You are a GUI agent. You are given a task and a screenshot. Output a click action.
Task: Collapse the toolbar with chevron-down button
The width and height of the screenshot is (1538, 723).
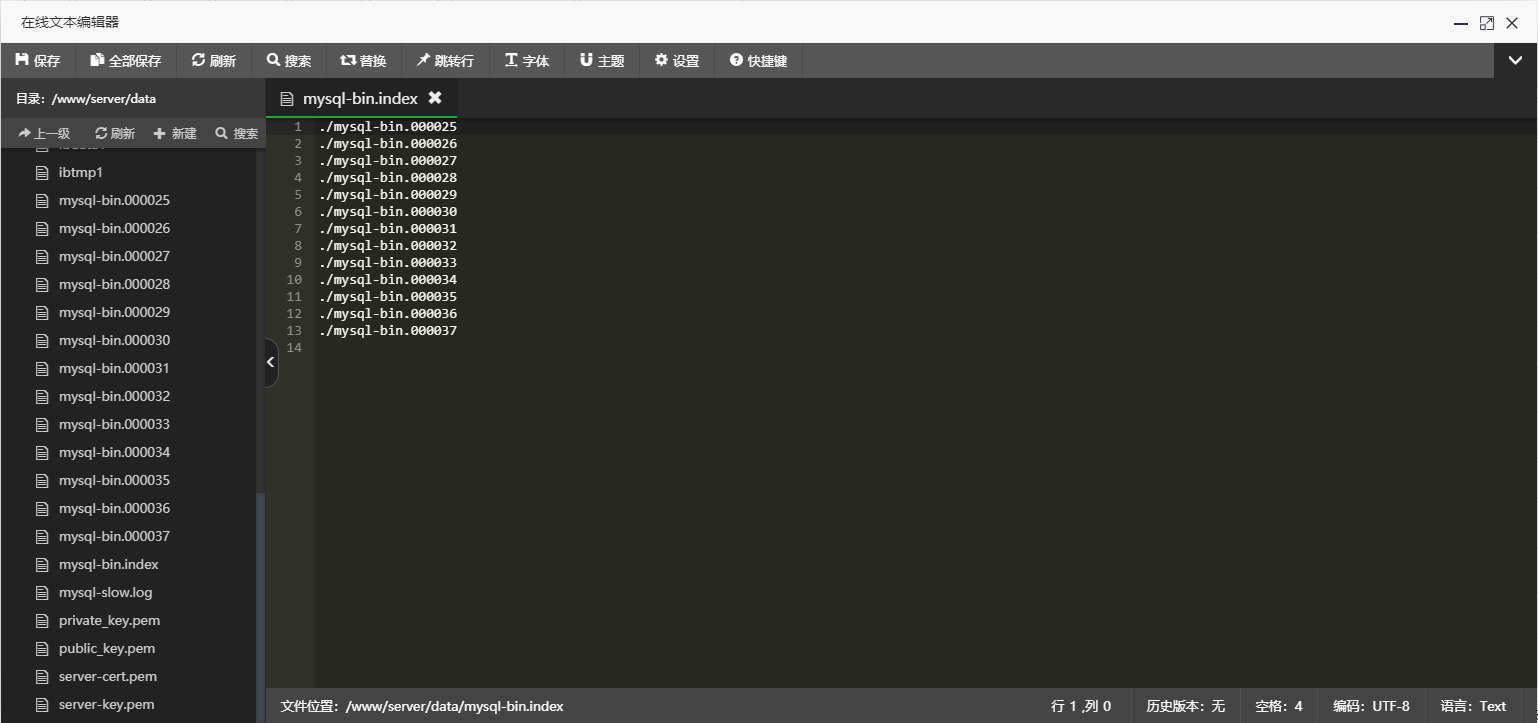click(1515, 61)
